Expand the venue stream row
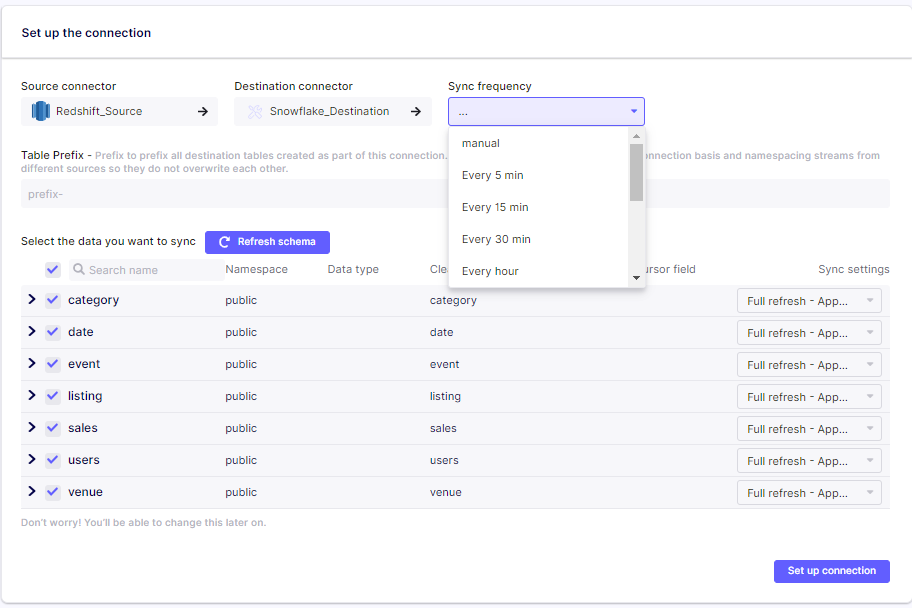 click(32, 492)
